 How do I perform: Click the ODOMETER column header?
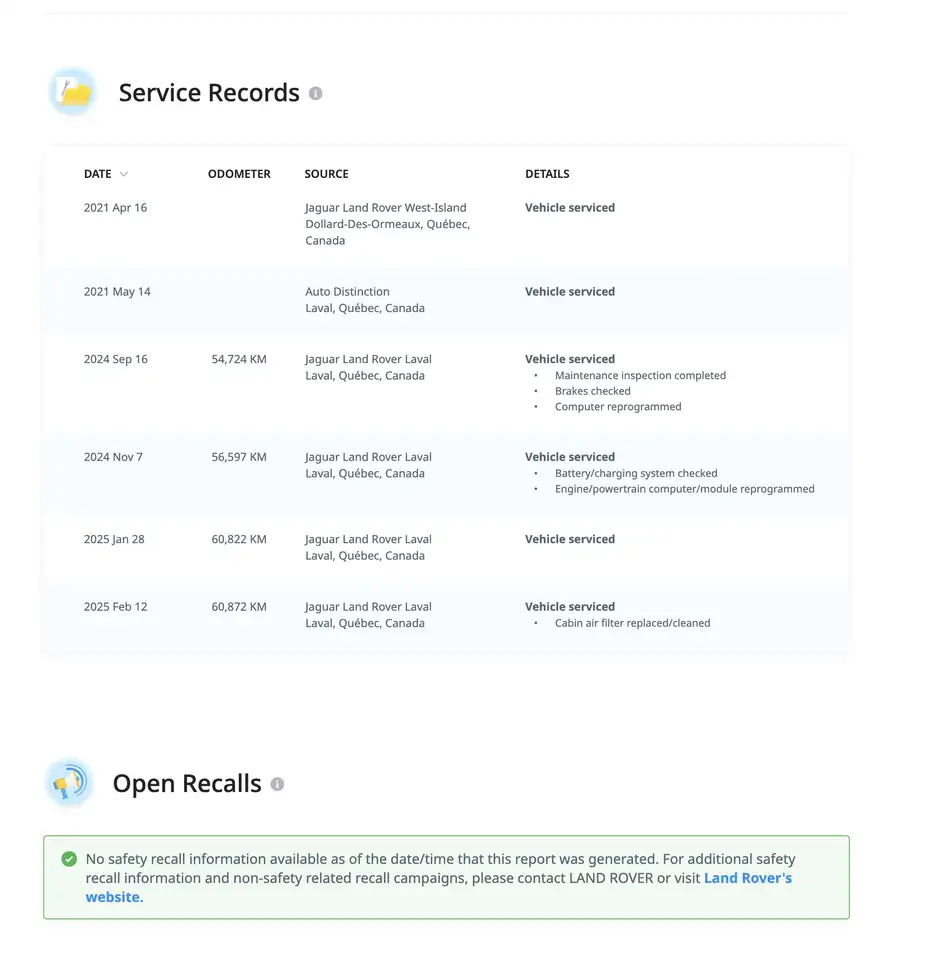pos(239,174)
